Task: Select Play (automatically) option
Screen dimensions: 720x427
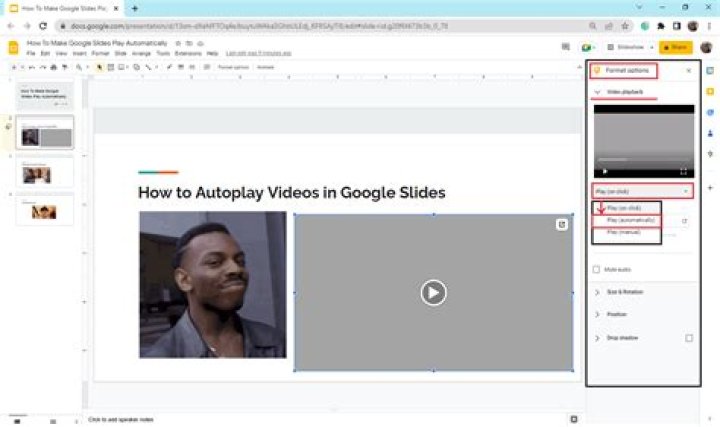Action: point(627,220)
